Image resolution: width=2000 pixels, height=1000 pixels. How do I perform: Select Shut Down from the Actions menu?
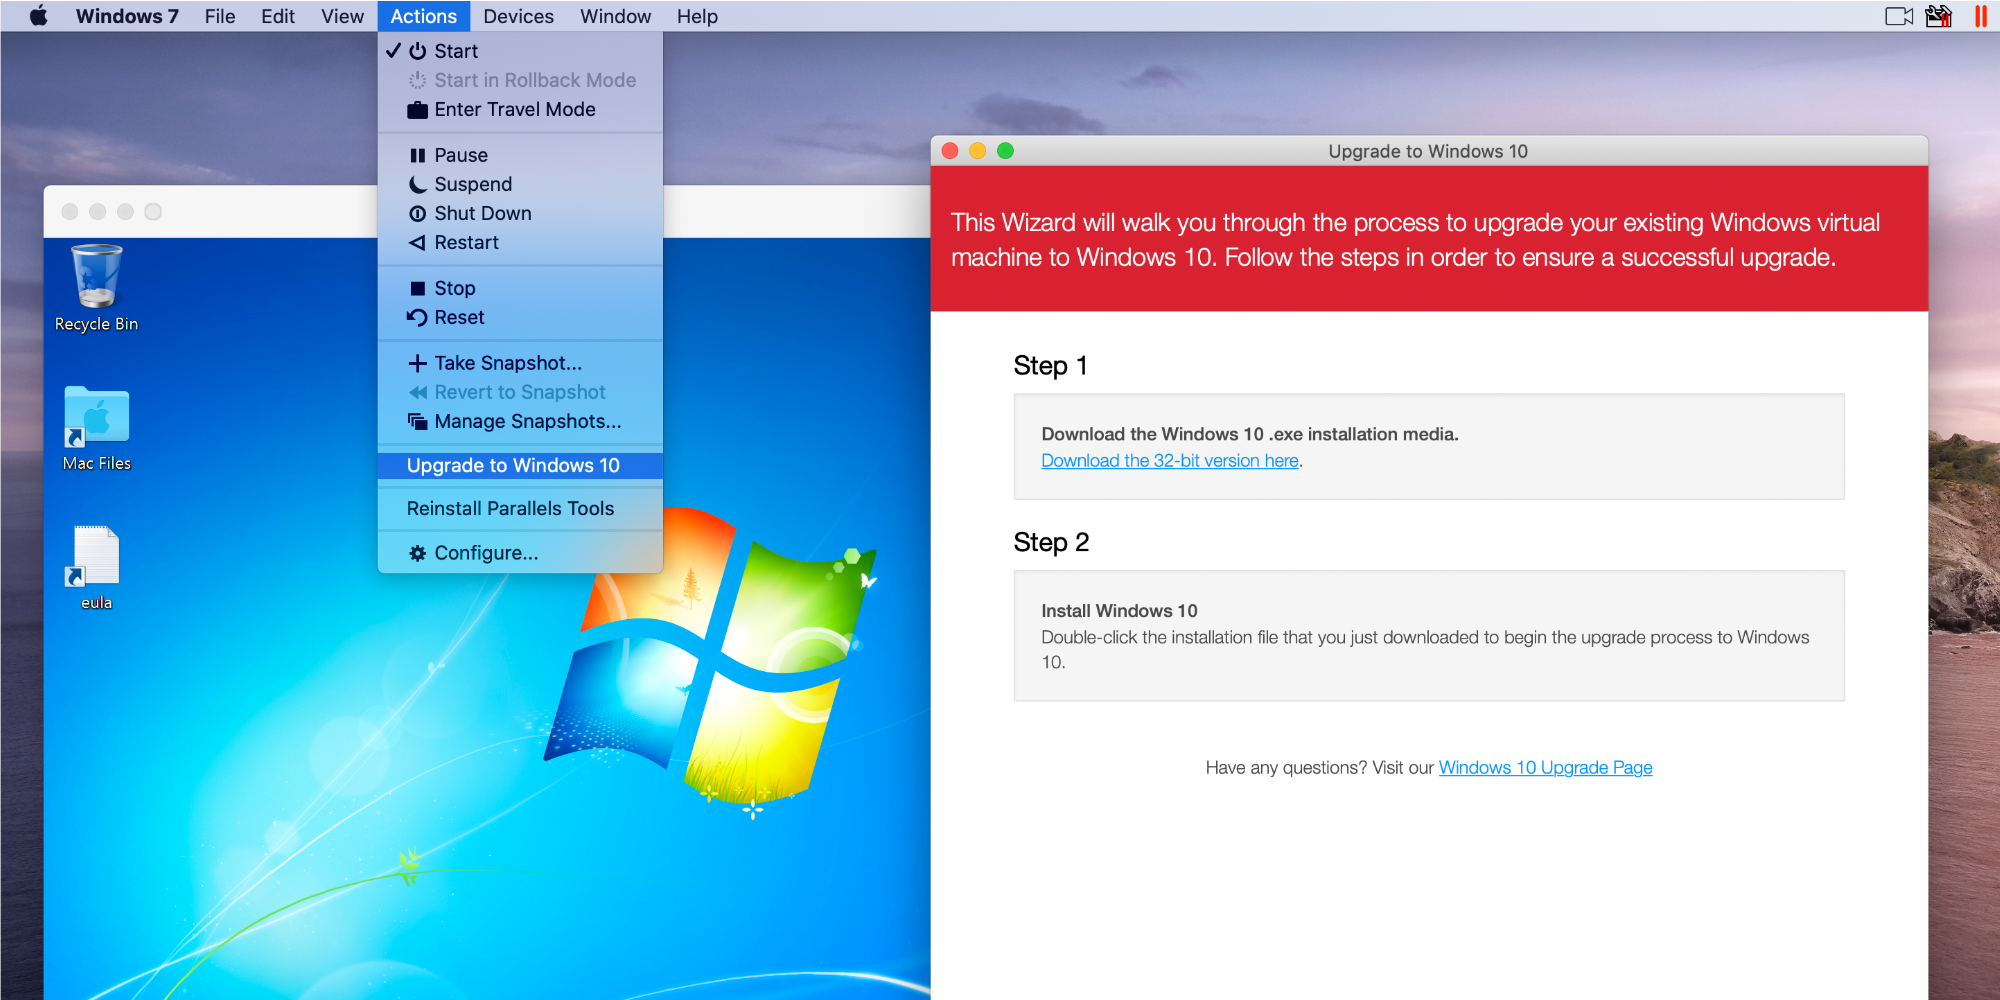[482, 212]
